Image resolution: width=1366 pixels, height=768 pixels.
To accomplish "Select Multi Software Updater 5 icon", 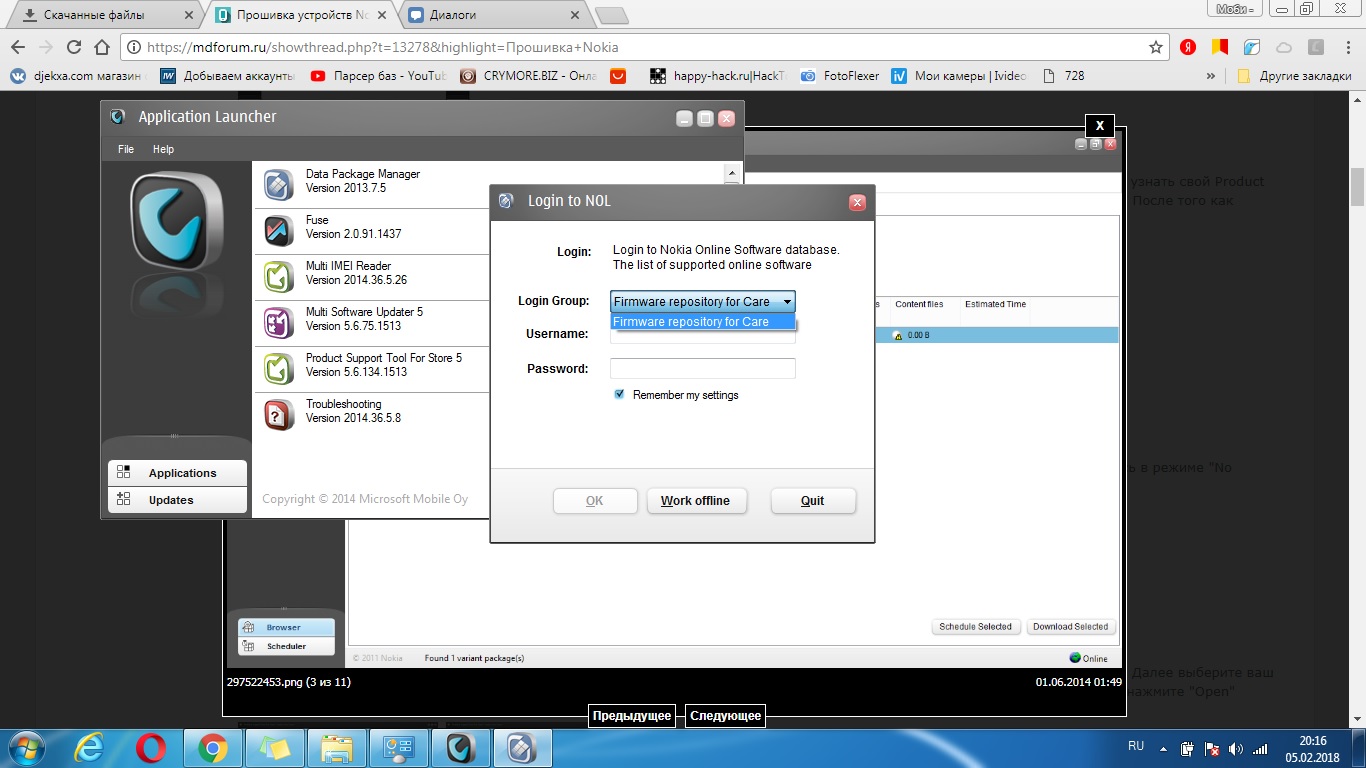I will 278,323.
